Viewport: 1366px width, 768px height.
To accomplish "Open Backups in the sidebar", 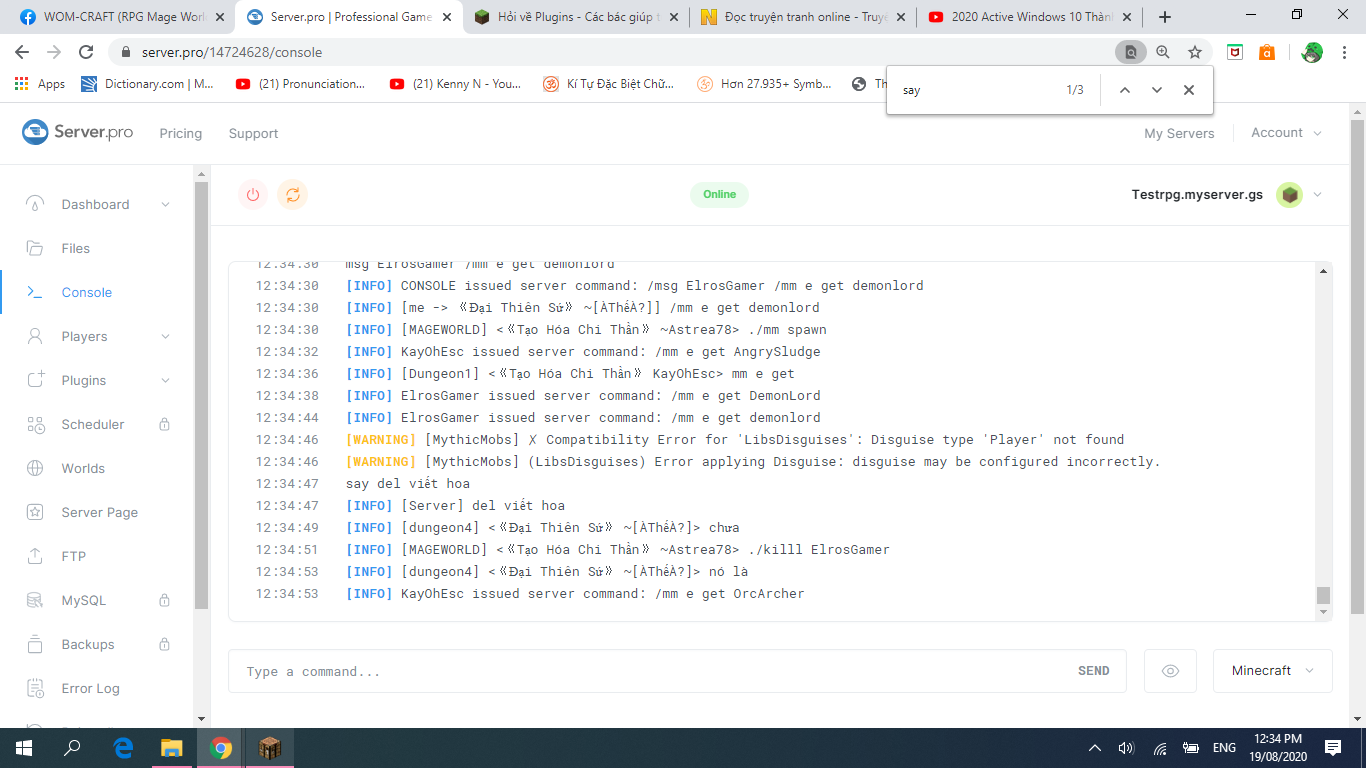I will point(88,644).
